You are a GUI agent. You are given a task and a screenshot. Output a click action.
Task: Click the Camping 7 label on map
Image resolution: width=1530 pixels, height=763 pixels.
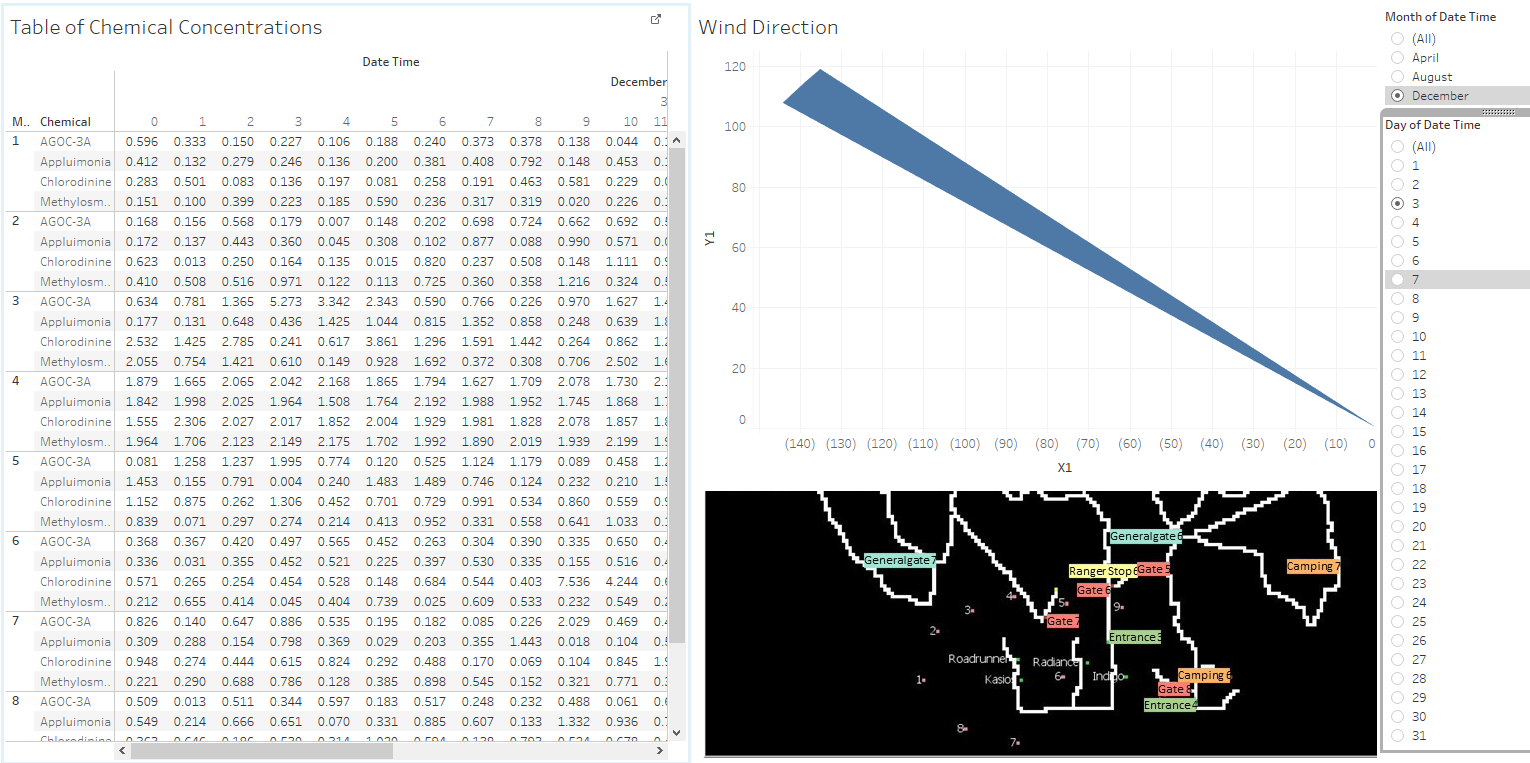click(1313, 567)
